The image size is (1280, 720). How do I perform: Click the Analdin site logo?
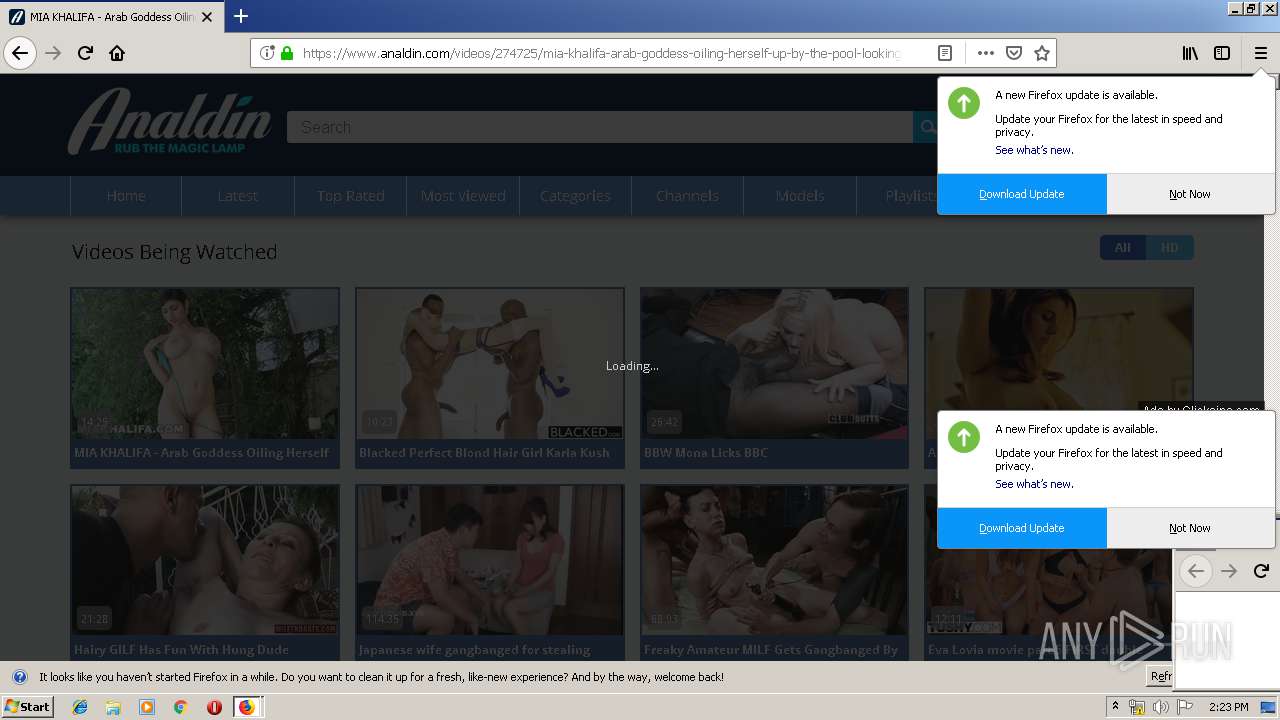pos(170,121)
